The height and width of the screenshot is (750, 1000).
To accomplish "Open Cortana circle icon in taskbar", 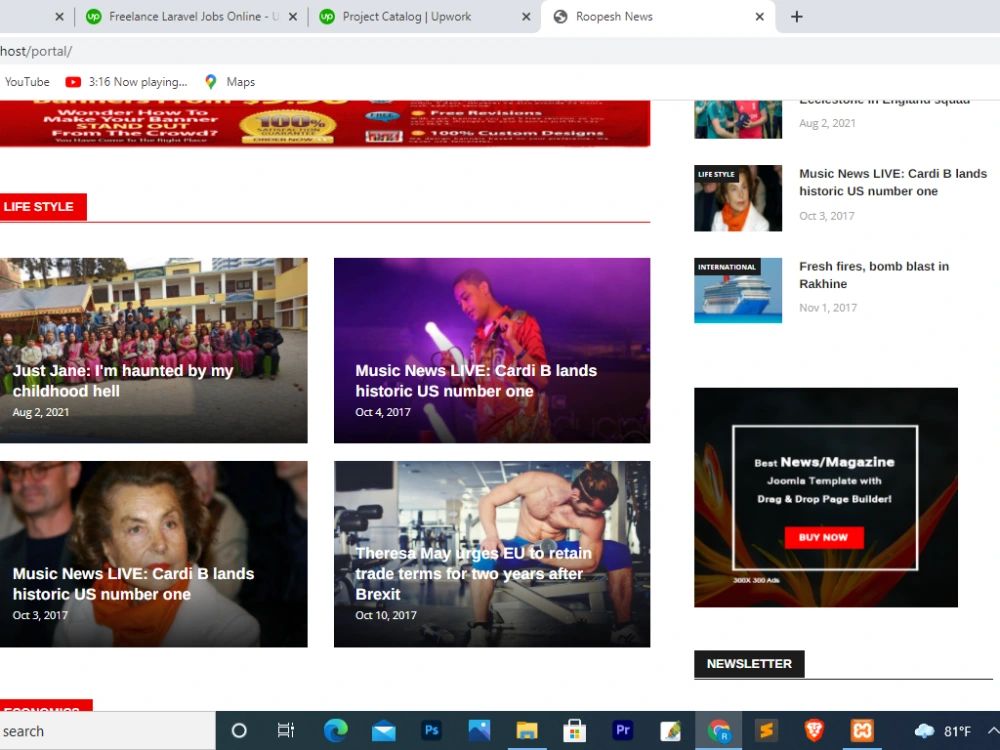I will coord(239,730).
